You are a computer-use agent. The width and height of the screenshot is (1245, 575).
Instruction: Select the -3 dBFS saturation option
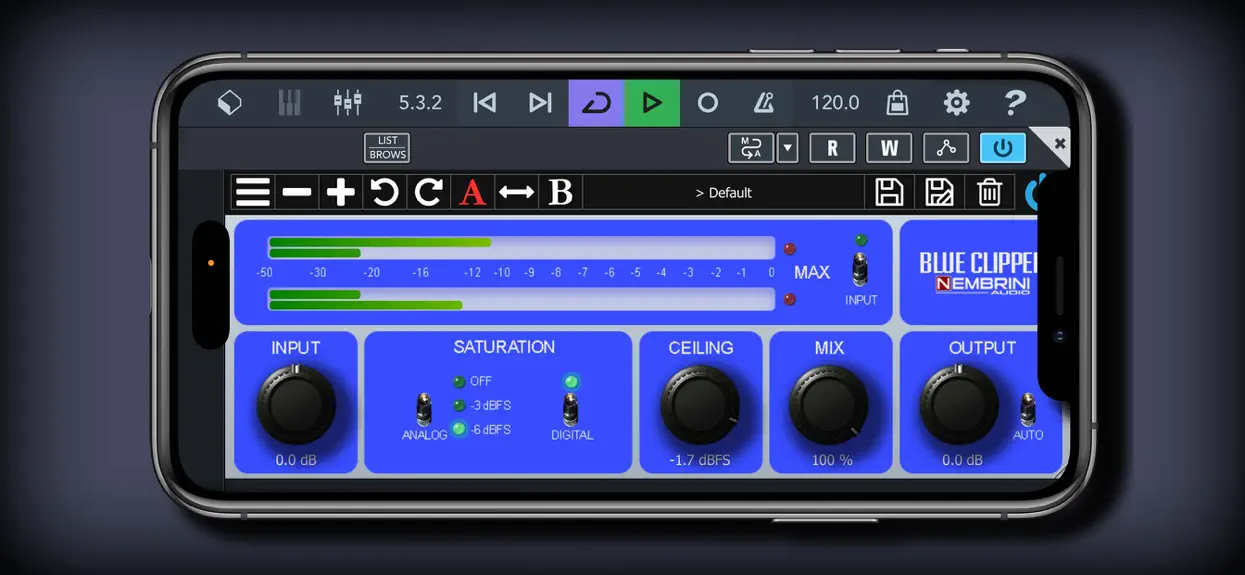coord(459,406)
